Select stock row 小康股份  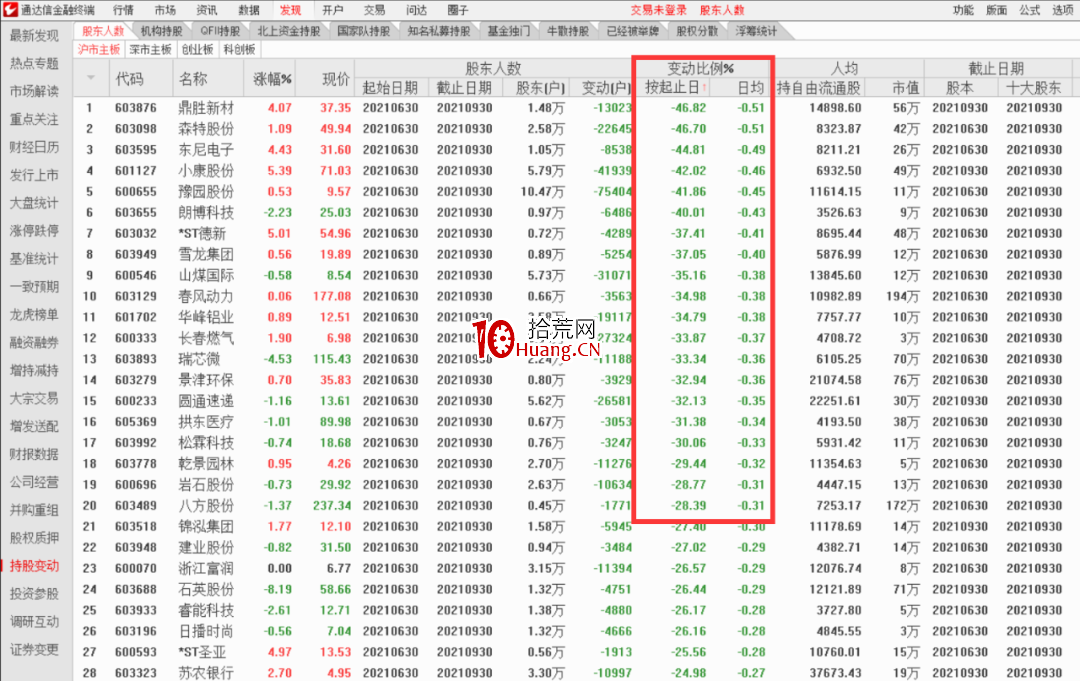click(575, 171)
